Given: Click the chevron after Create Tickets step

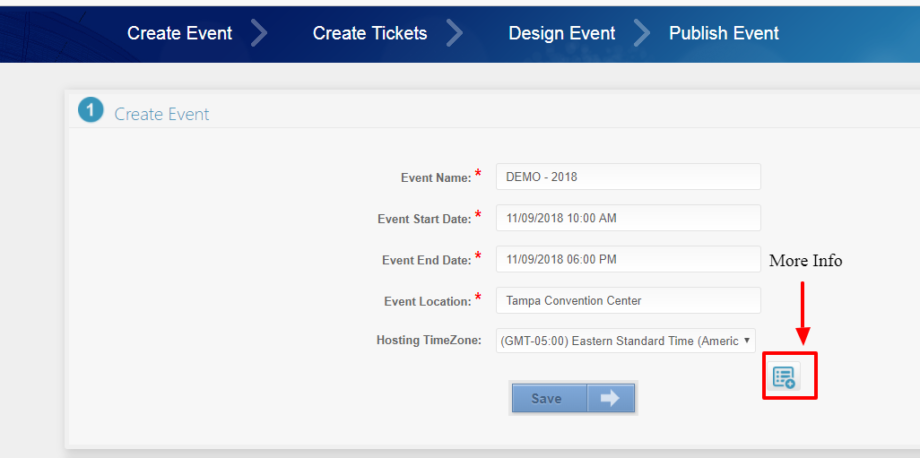Looking at the screenshot, I should click(x=454, y=33).
